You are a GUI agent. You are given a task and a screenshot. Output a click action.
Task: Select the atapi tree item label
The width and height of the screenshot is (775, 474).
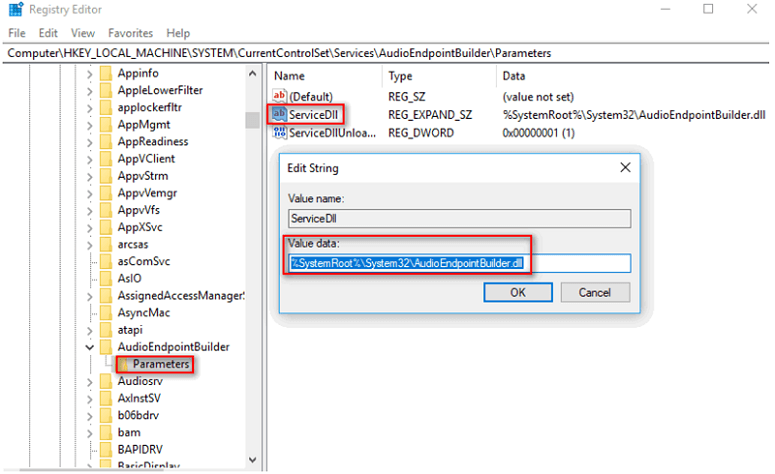point(130,330)
